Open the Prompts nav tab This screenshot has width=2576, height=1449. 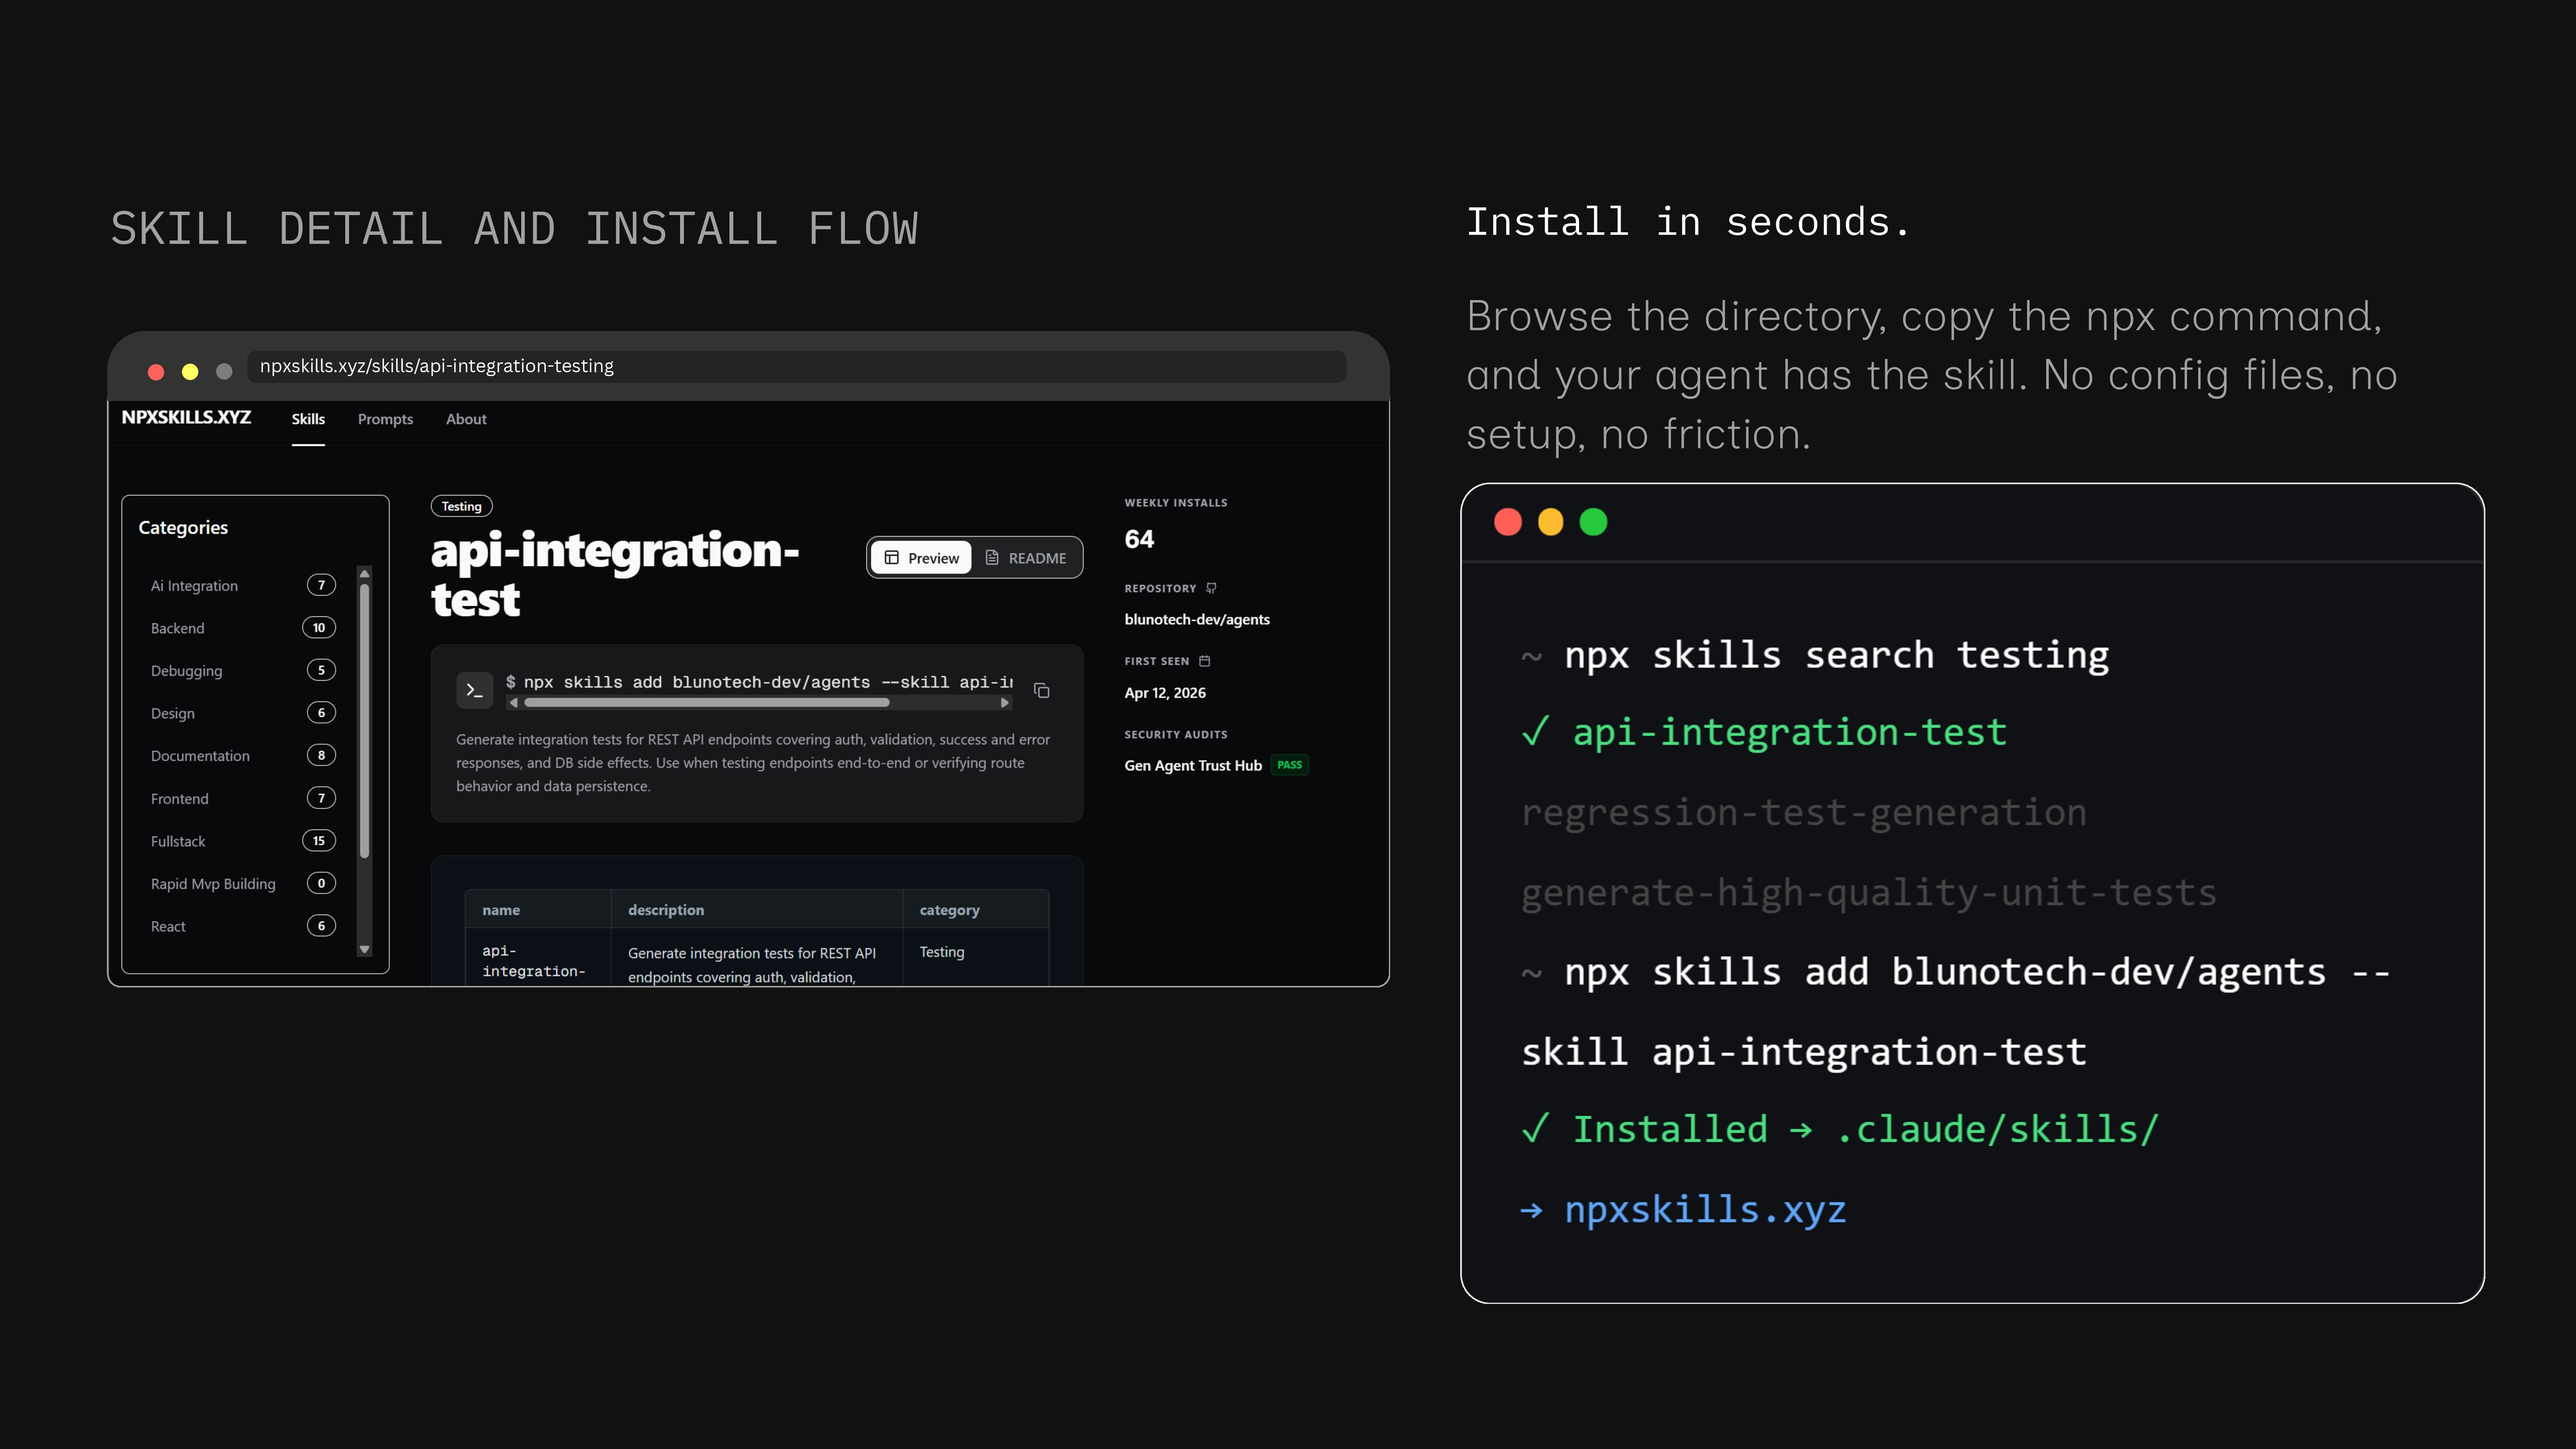(x=385, y=419)
